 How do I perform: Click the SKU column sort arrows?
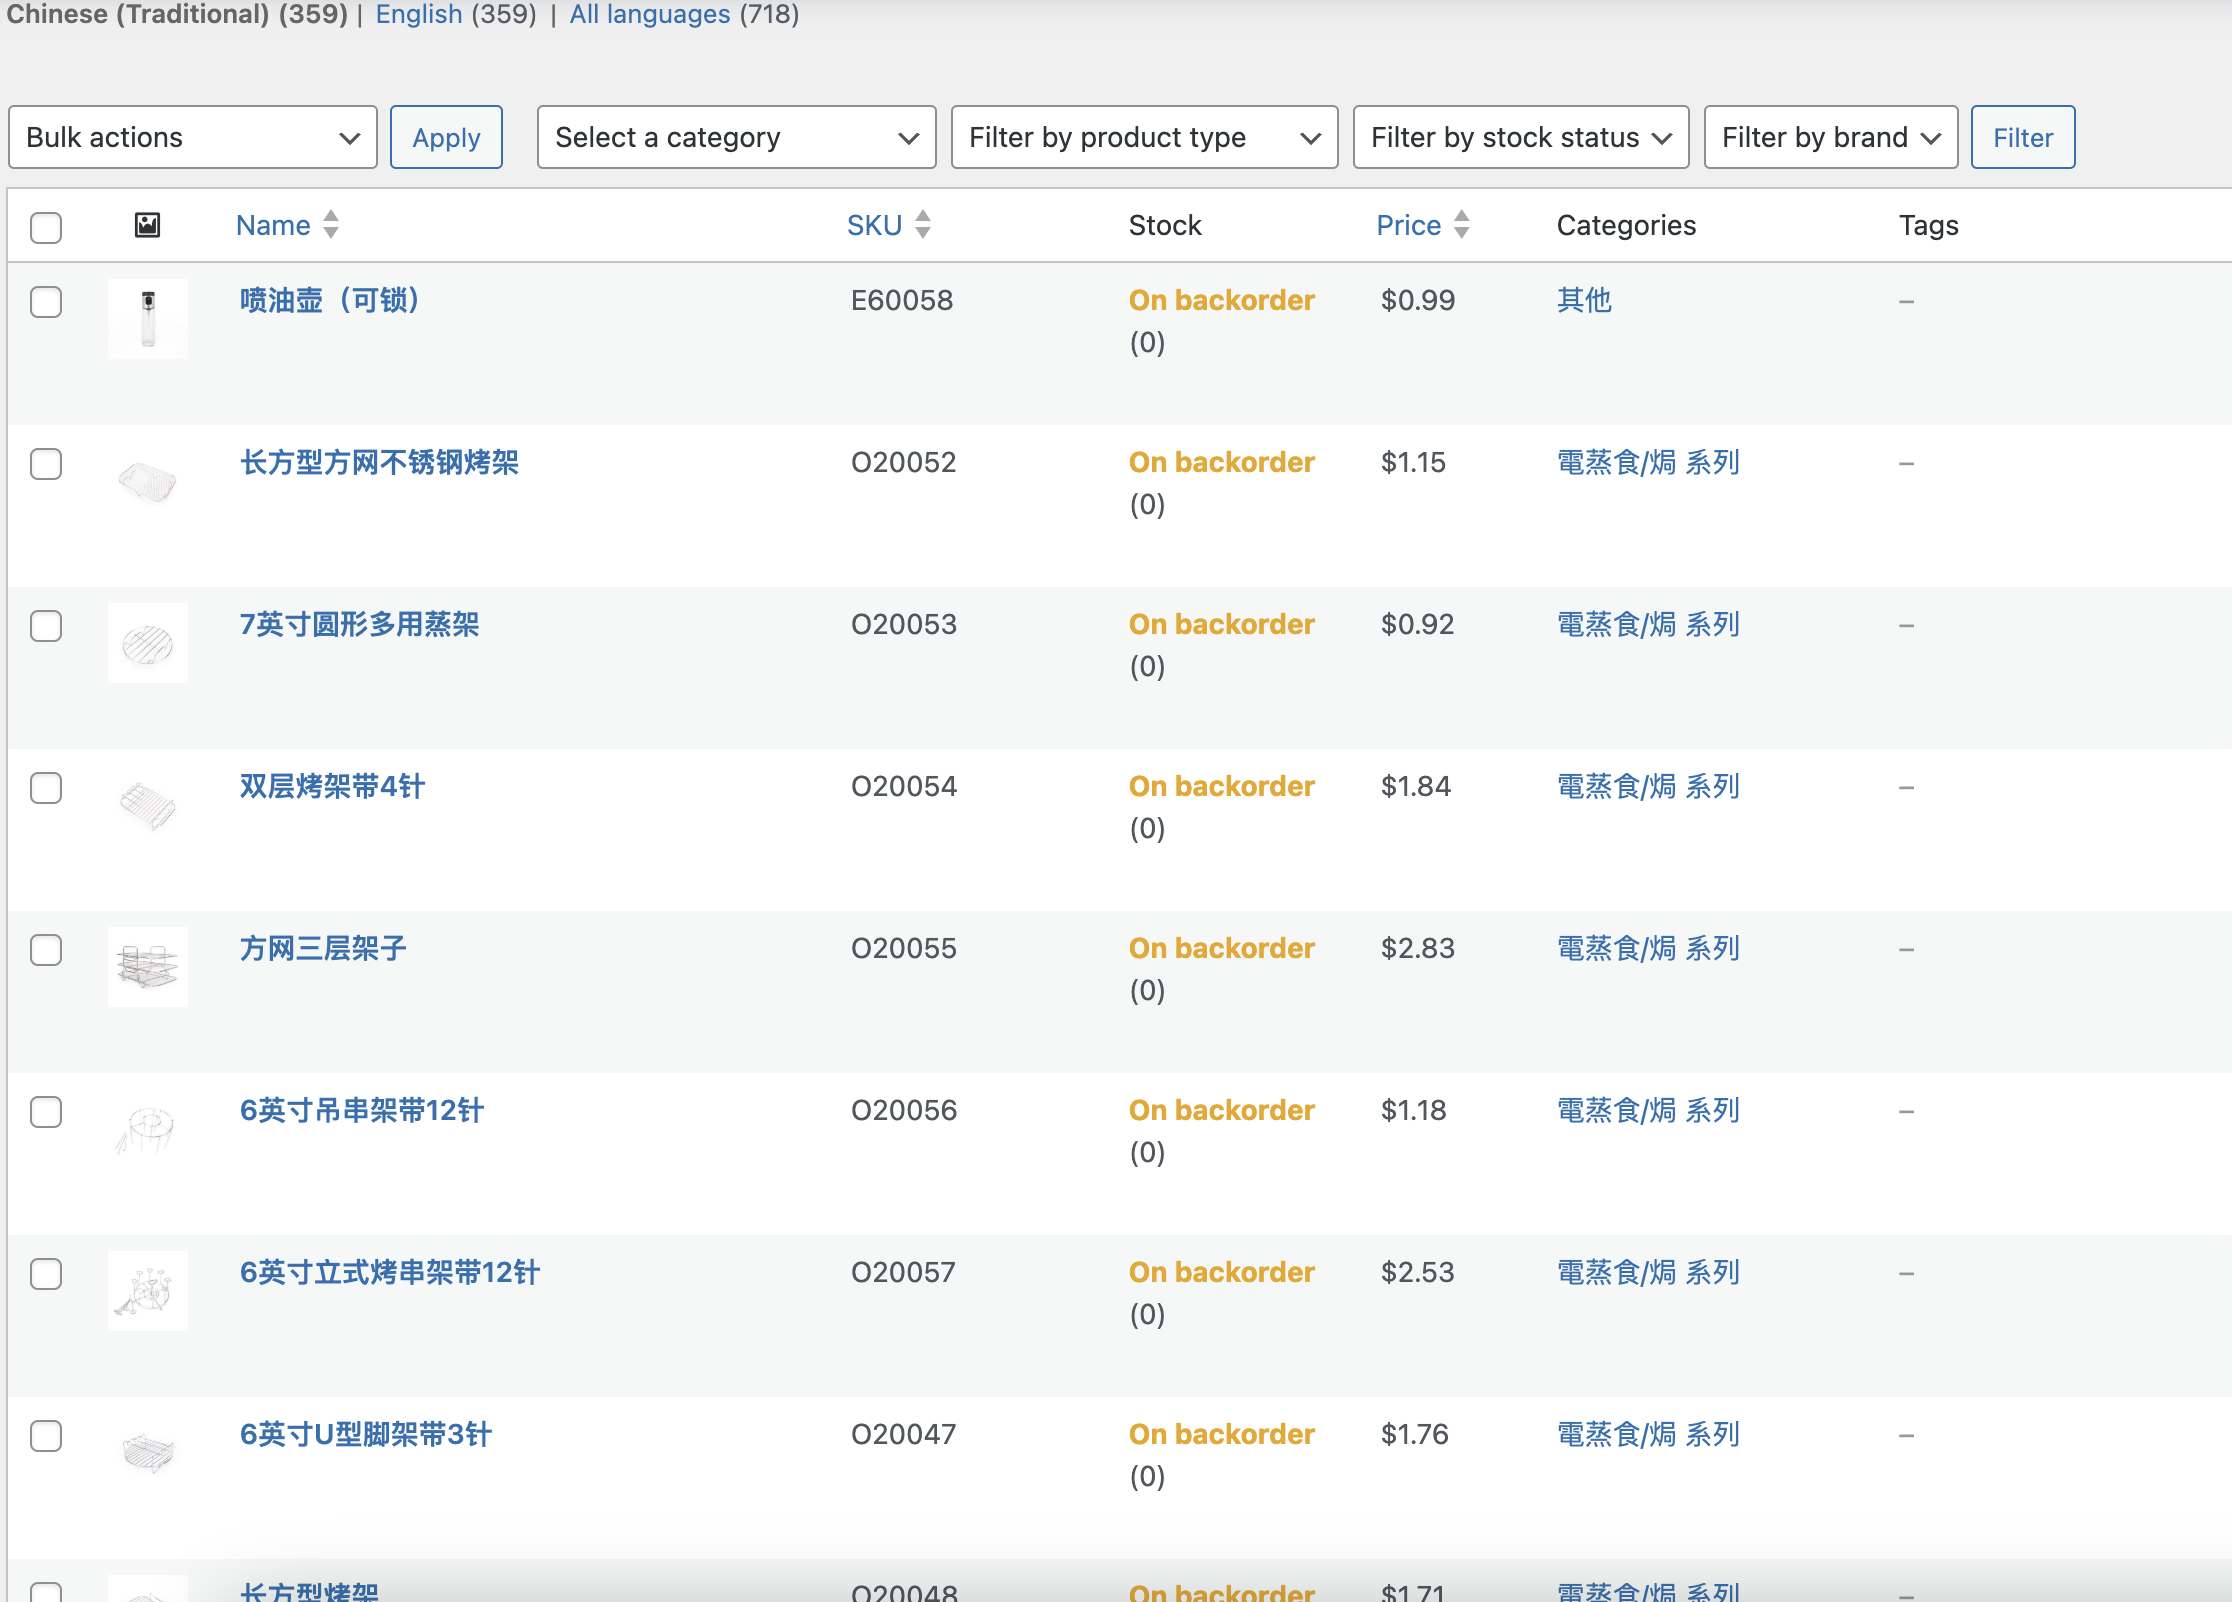(x=923, y=225)
